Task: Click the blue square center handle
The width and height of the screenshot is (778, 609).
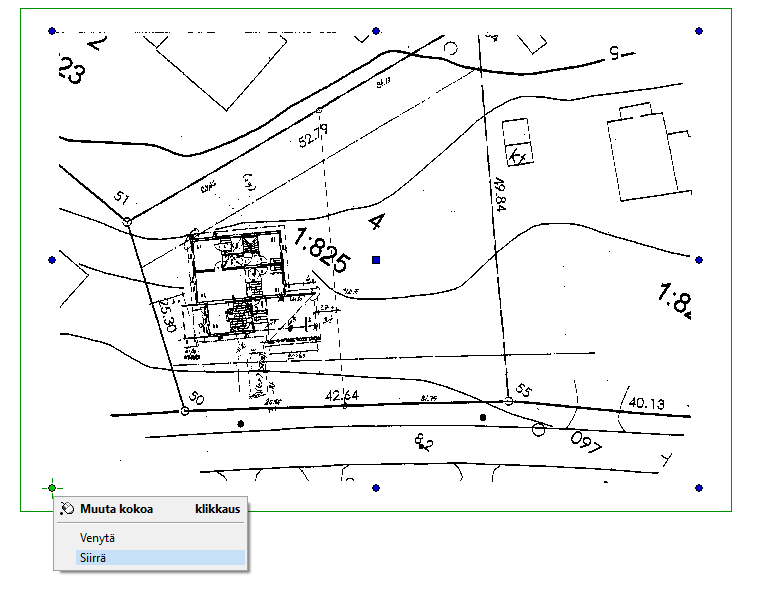Action: pyautogui.click(x=376, y=260)
